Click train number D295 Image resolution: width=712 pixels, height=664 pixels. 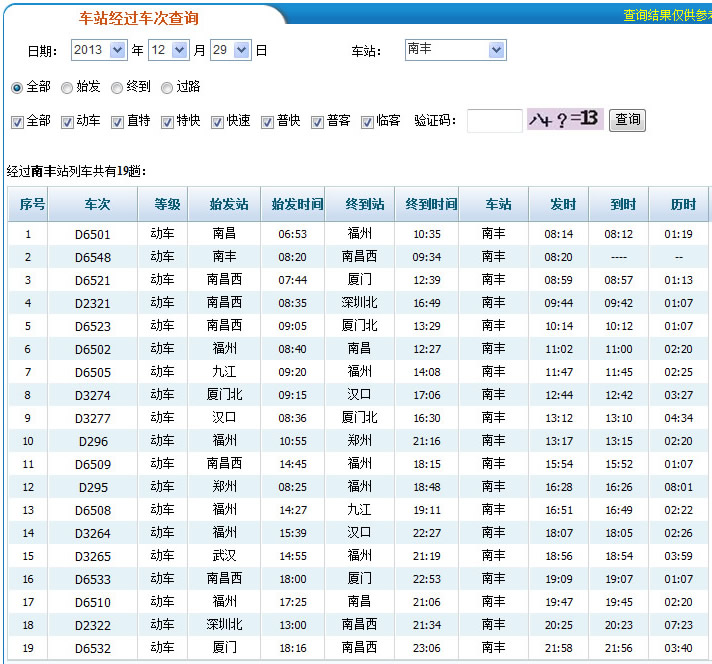(93, 487)
